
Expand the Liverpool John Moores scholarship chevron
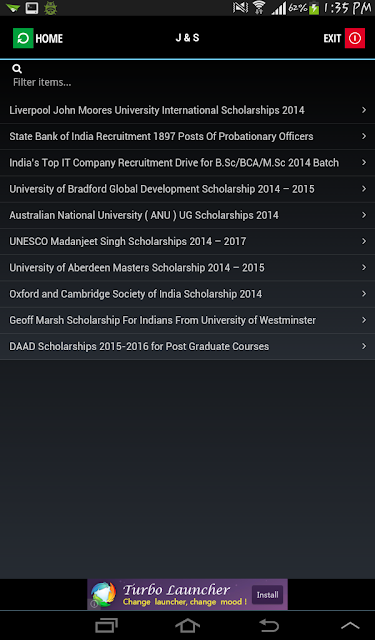(x=364, y=110)
